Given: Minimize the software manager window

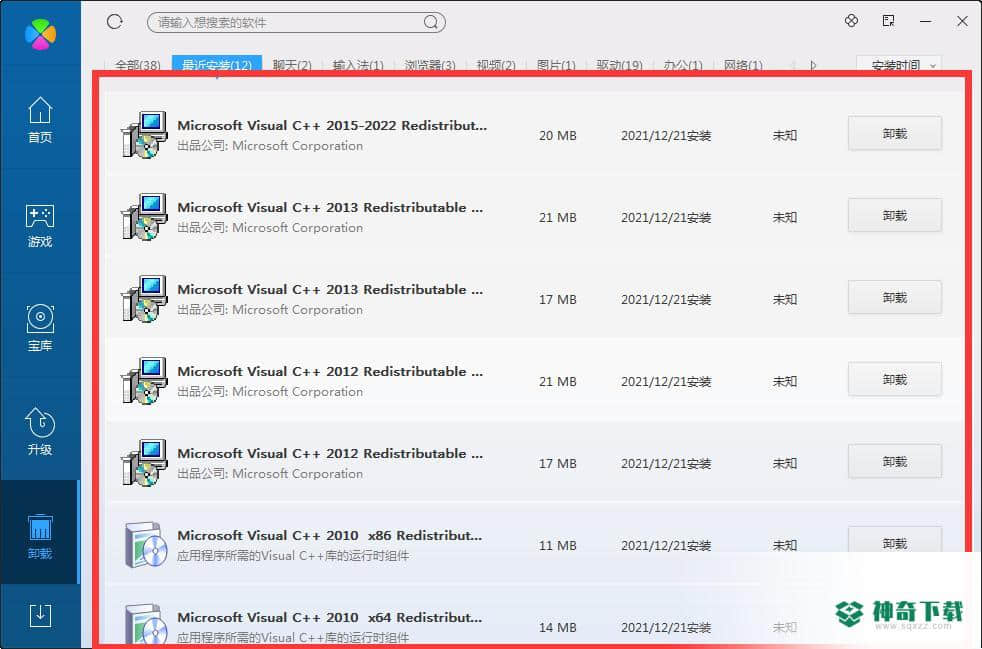Looking at the screenshot, I should point(926,21).
